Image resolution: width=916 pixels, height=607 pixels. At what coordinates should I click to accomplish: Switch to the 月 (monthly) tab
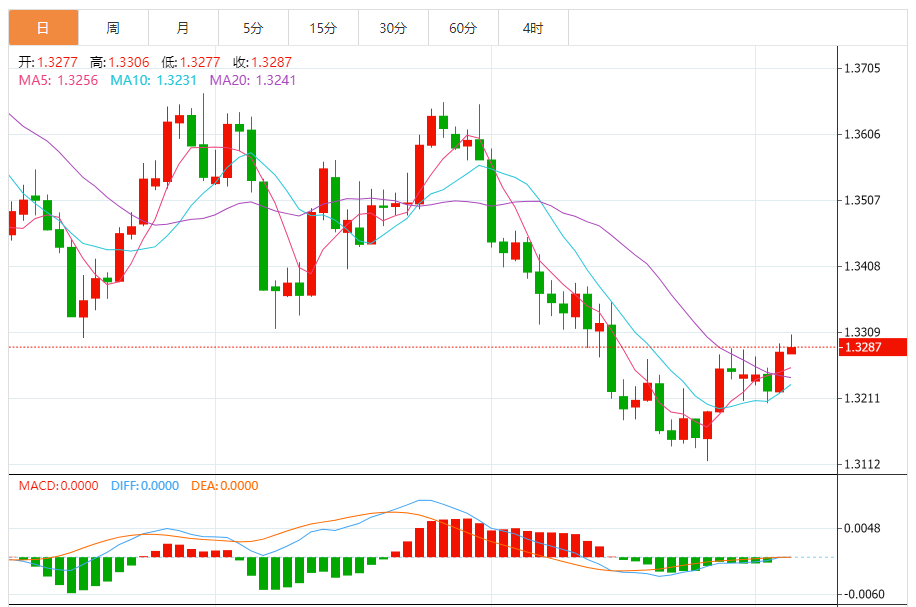(183, 27)
